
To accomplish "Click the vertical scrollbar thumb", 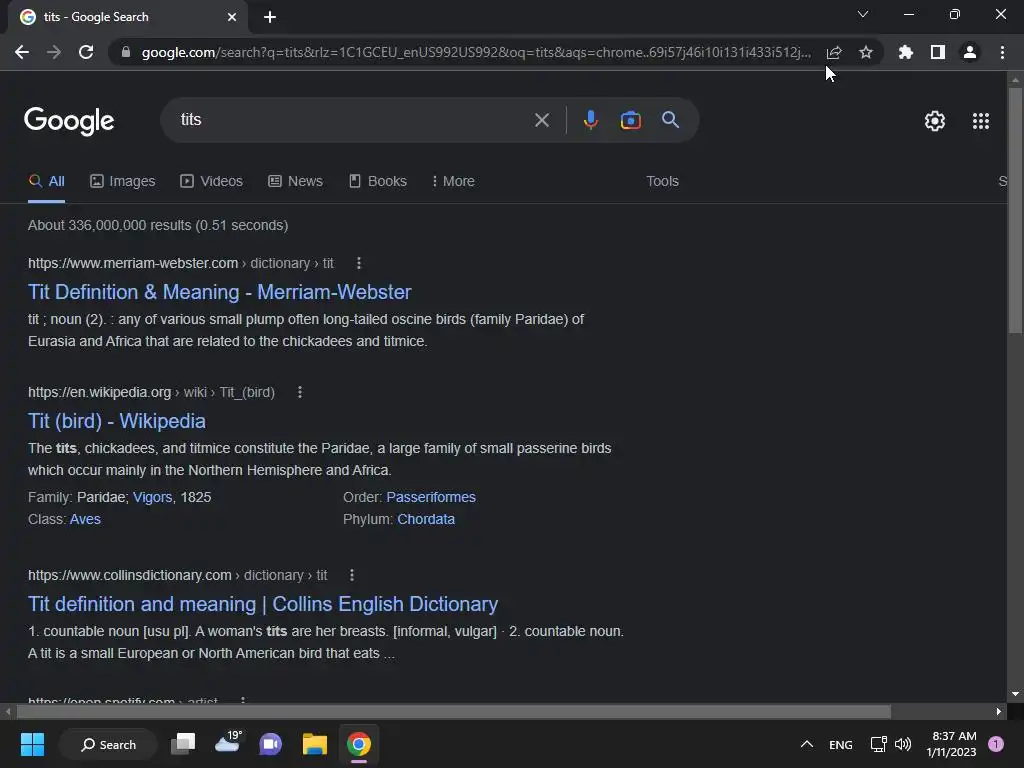I will [x=1014, y=210].
